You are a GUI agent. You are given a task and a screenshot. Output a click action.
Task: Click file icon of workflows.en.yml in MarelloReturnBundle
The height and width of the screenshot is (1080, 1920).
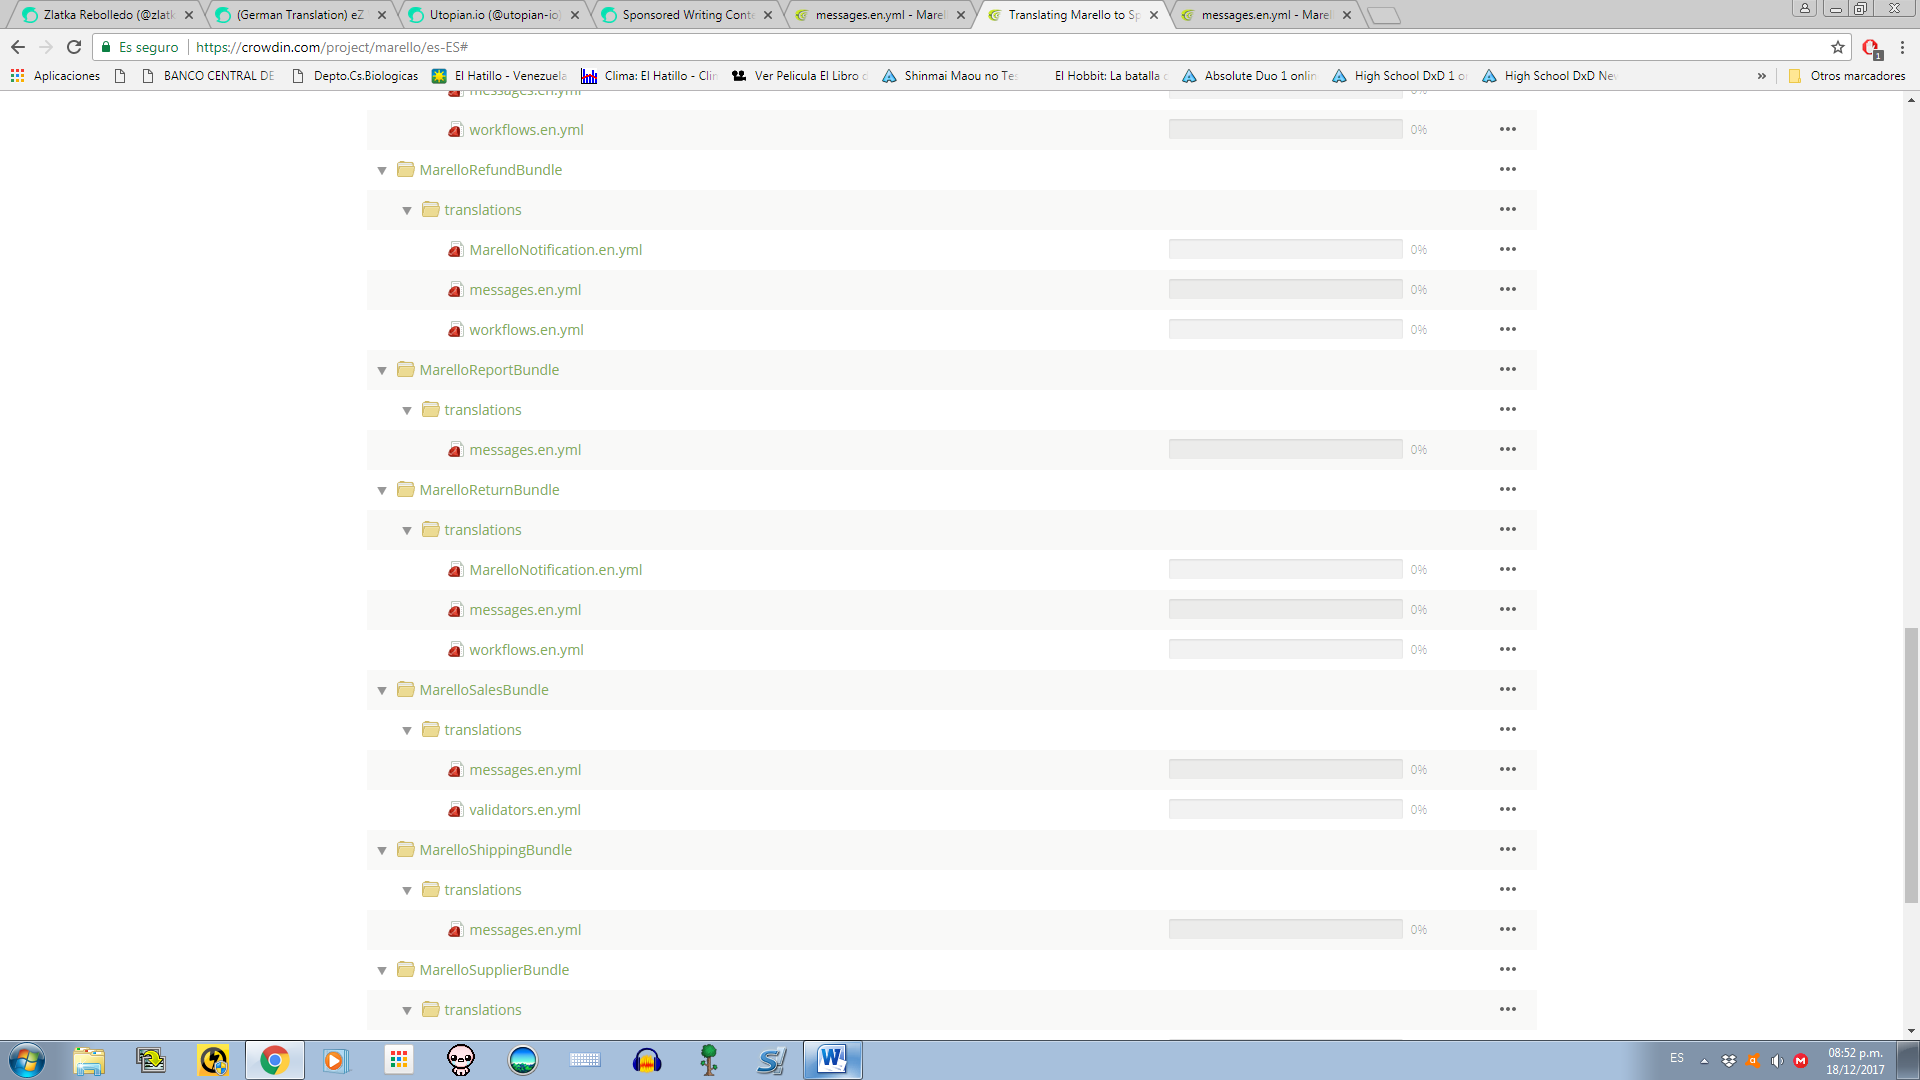[x=455, y=650]
